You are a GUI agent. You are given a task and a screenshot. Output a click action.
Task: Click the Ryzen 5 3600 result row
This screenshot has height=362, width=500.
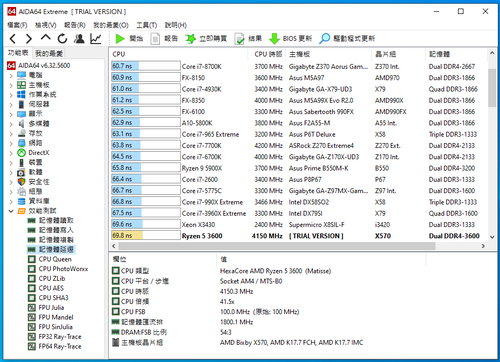click(x=298, y=236)
